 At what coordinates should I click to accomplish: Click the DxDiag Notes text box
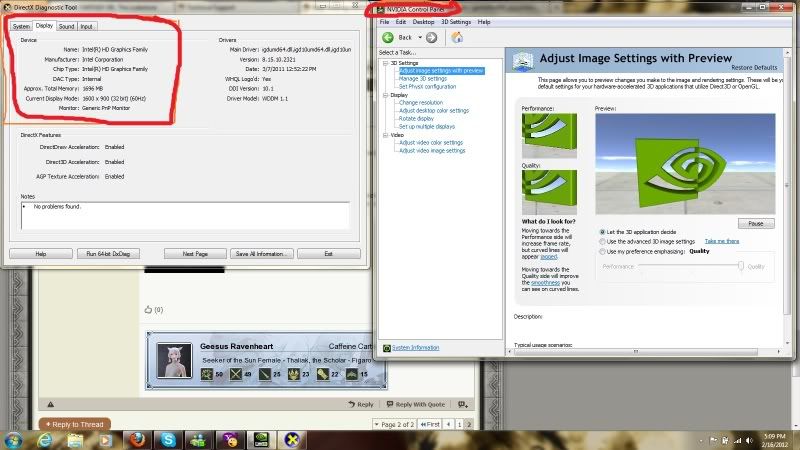click(185, 216)
